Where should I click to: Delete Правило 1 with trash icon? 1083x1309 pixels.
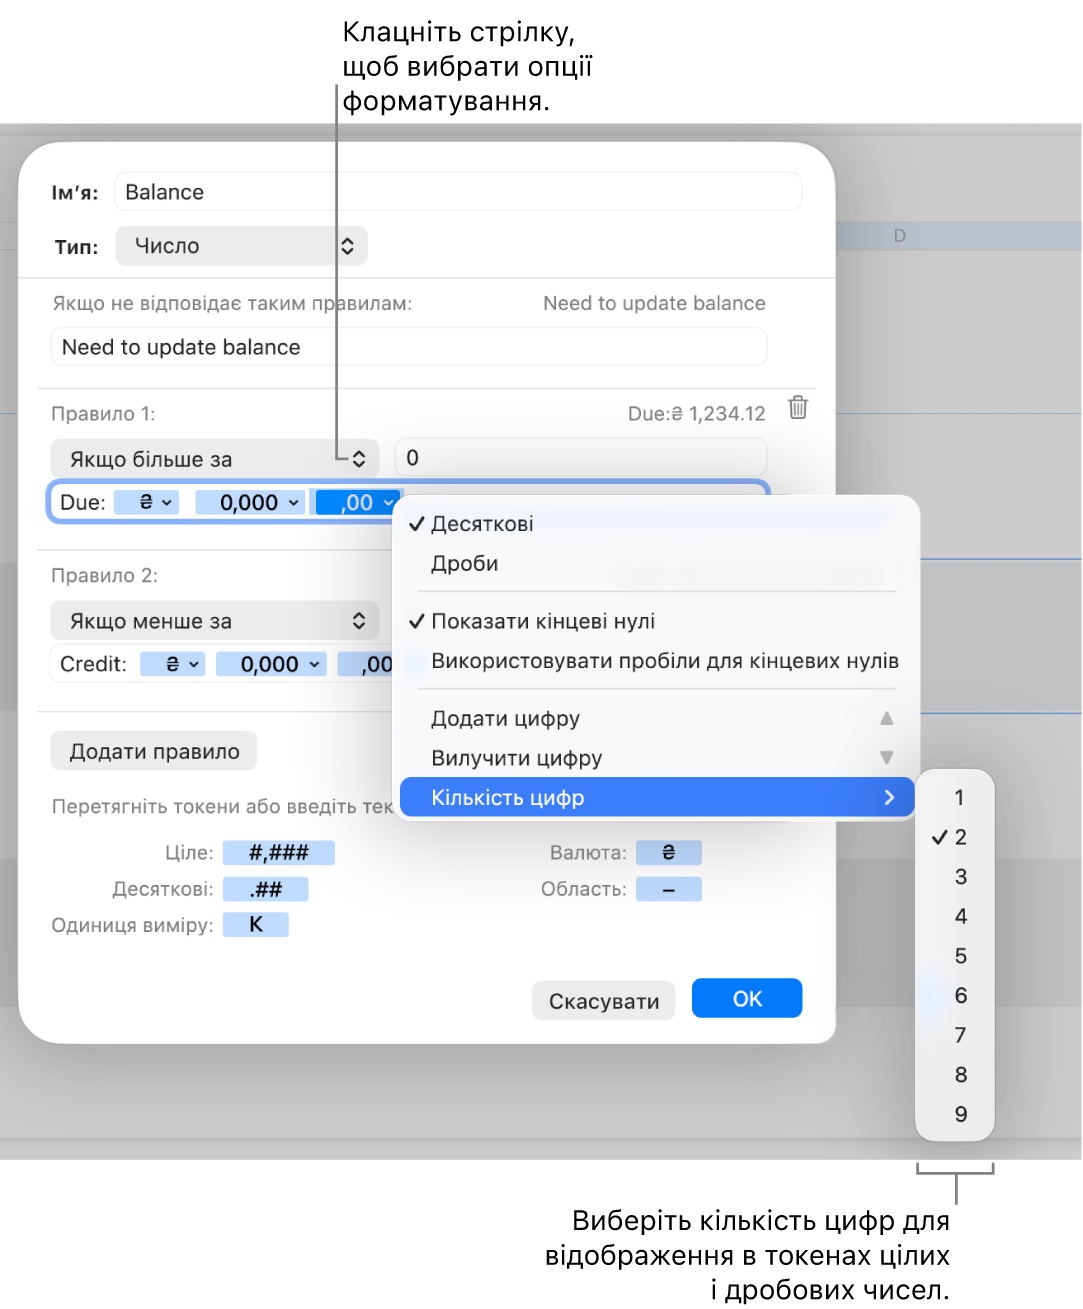[798, 407]
